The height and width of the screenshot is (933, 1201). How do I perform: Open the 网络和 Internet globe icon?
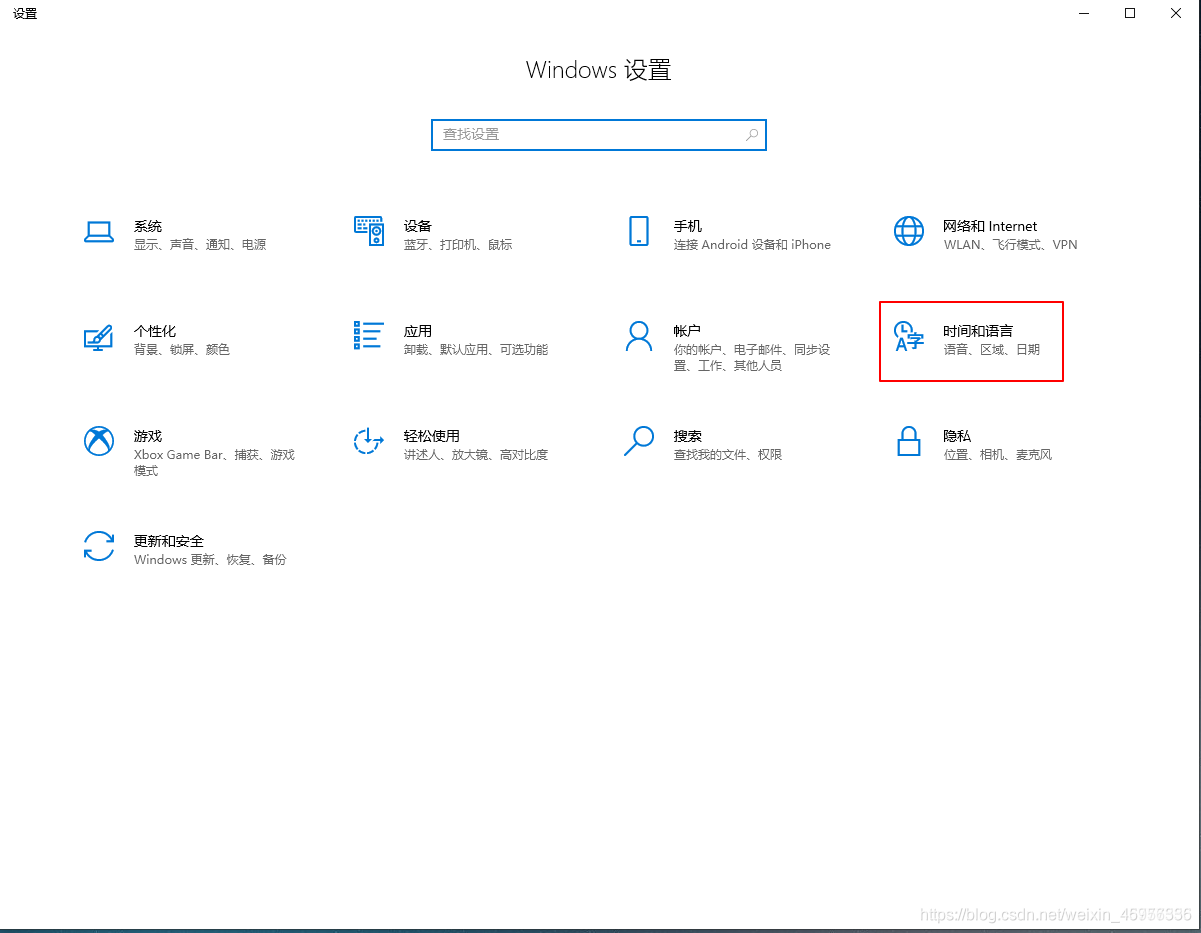tap(909, 231)
